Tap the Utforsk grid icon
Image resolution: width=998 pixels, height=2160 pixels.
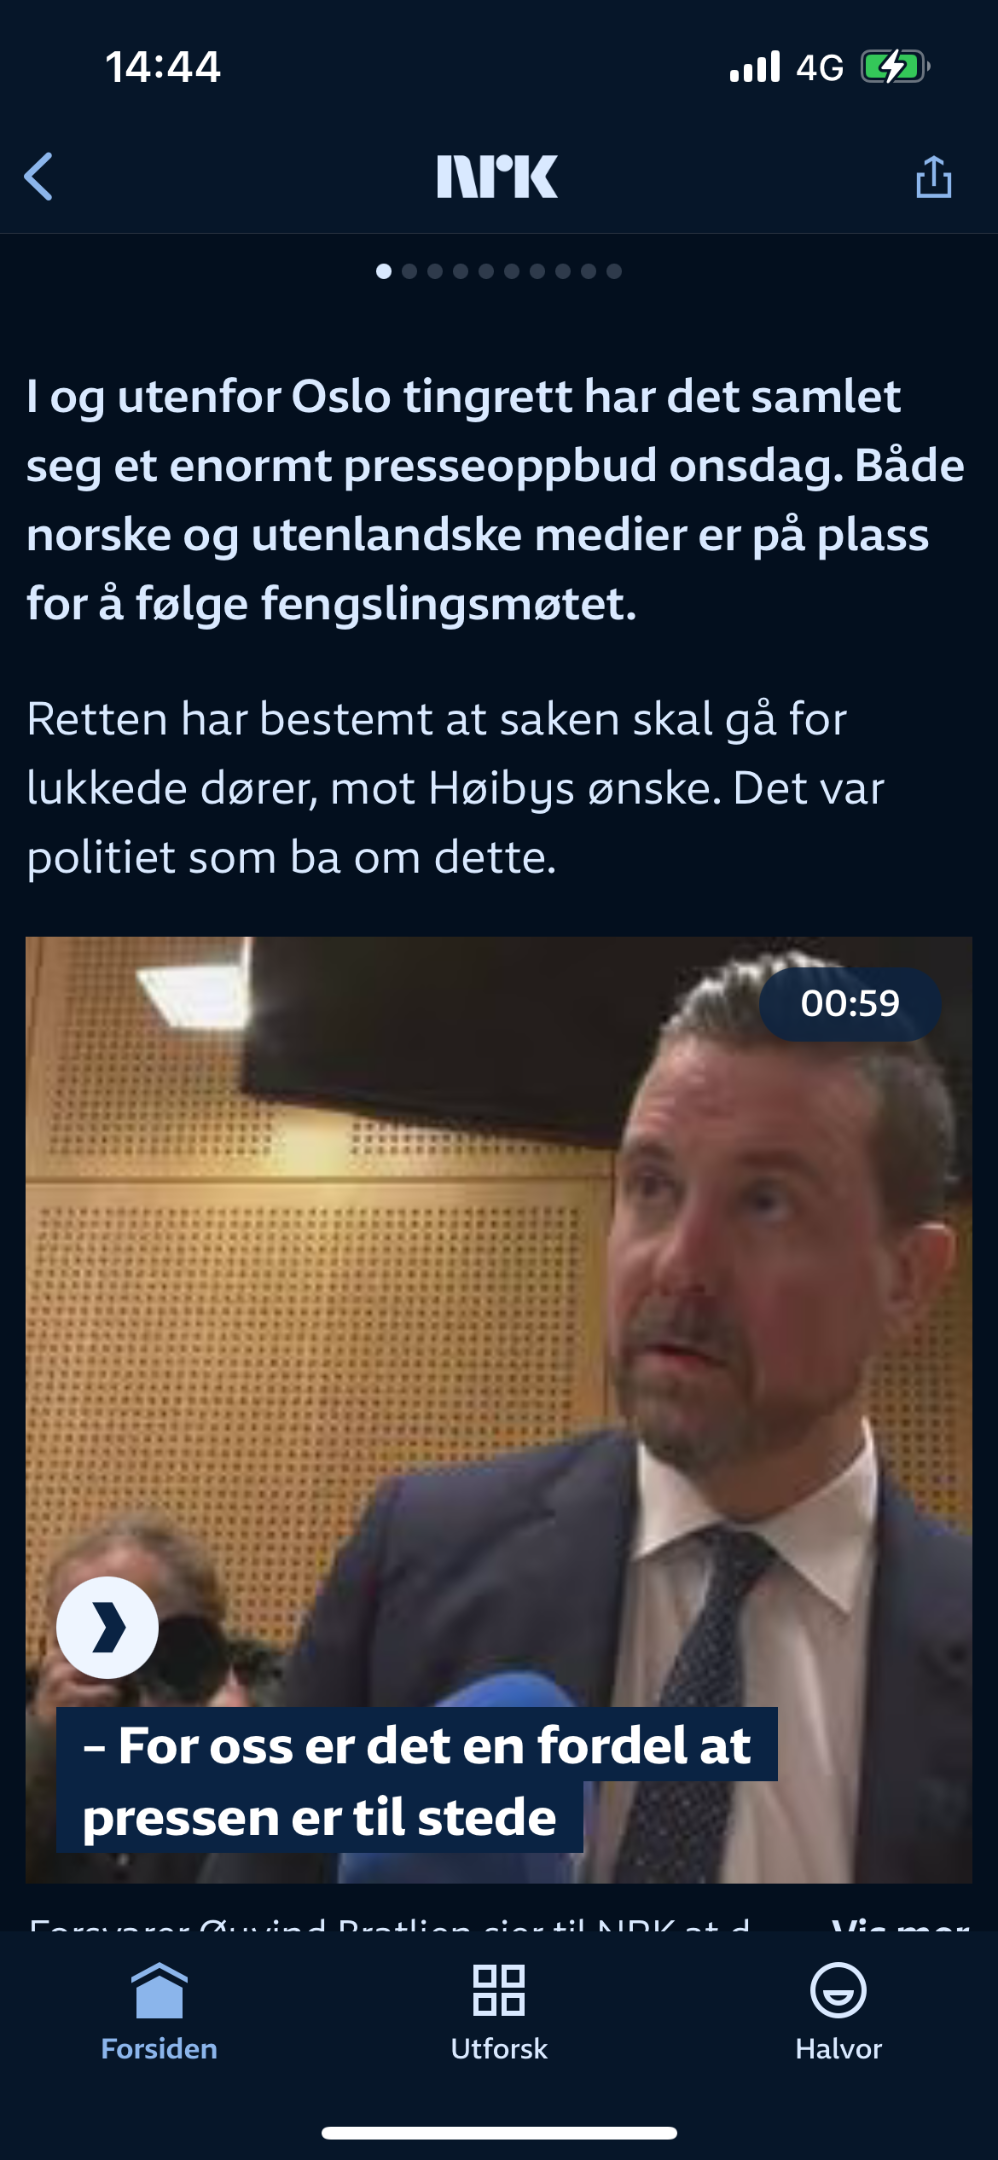click(x=499, y=1990)
